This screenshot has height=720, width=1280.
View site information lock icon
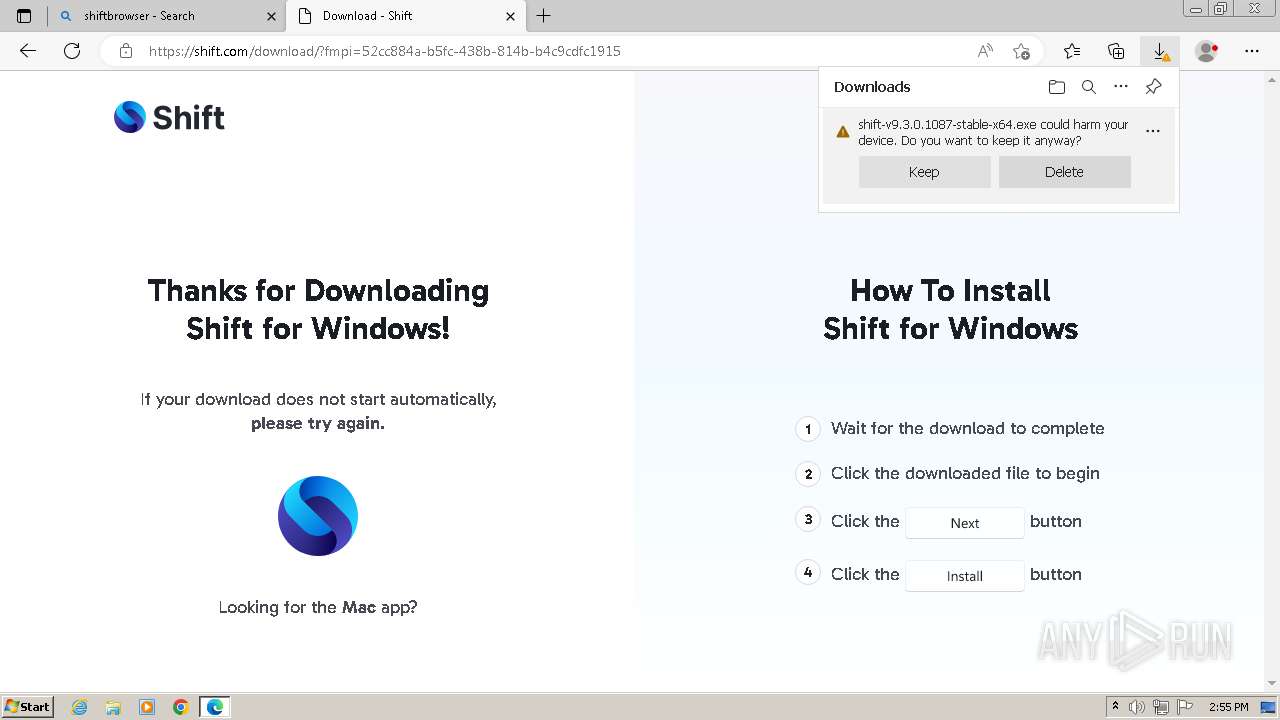pyautogui.click(x=126, y=51)
